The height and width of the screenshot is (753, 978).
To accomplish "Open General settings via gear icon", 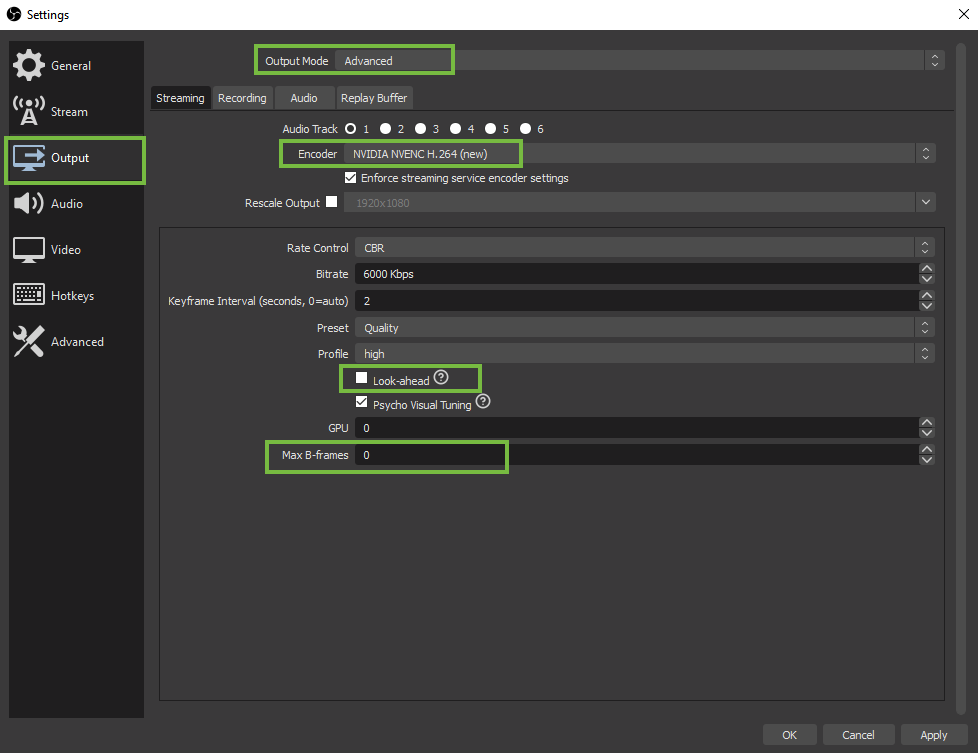I will click(29, 65).
